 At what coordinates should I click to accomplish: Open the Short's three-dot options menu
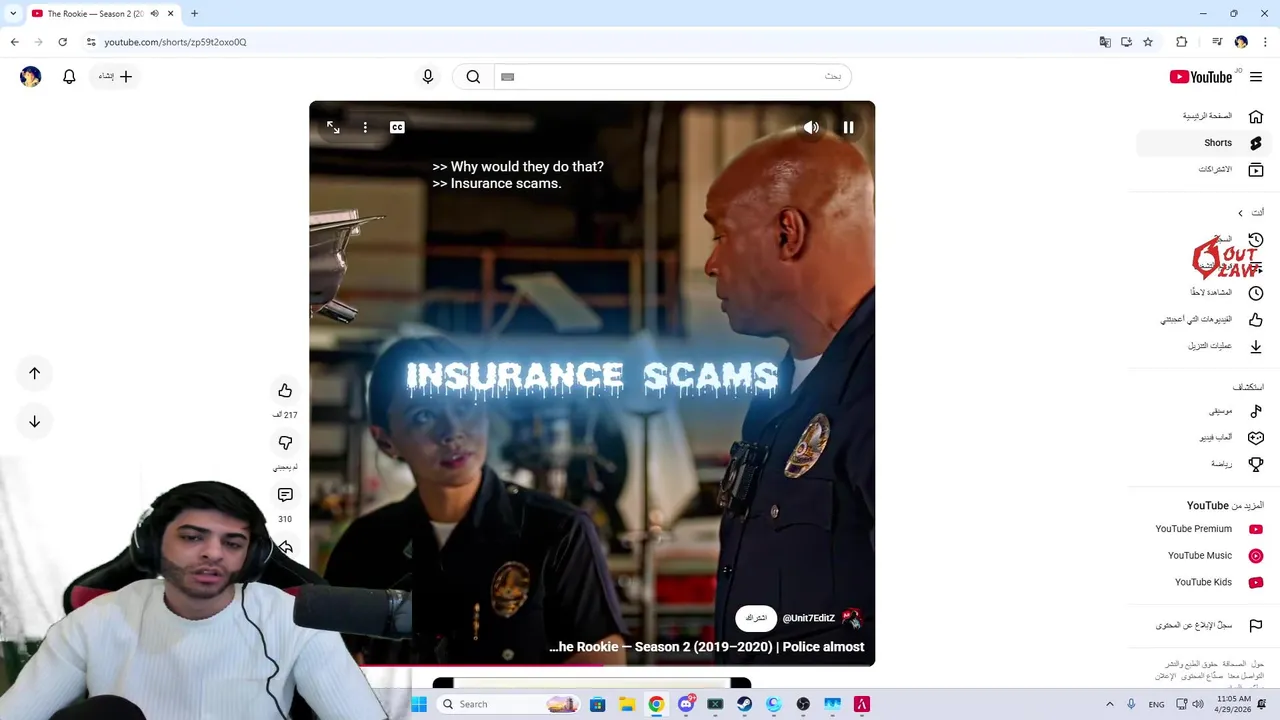pos(365,127)
